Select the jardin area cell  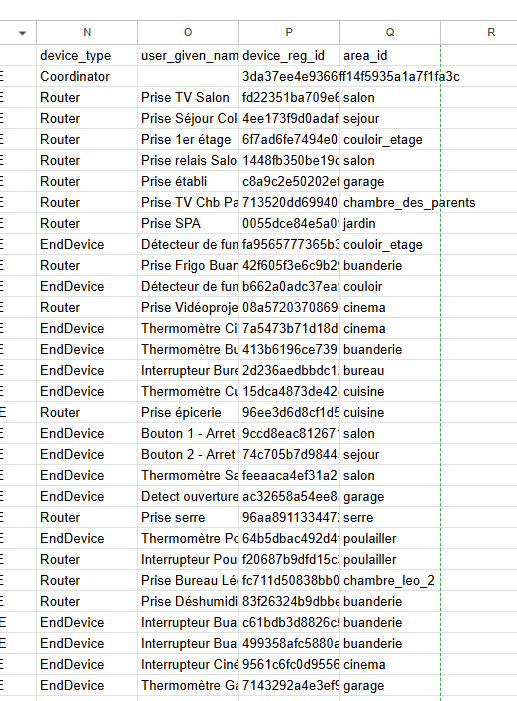point(390,224)
